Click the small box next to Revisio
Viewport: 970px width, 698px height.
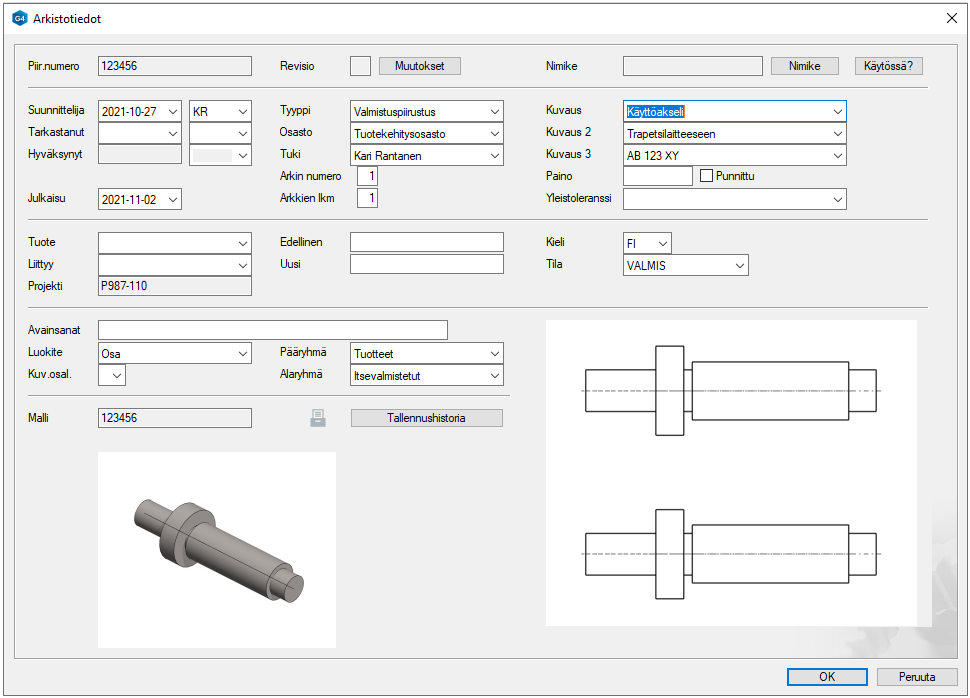(360, 66)
